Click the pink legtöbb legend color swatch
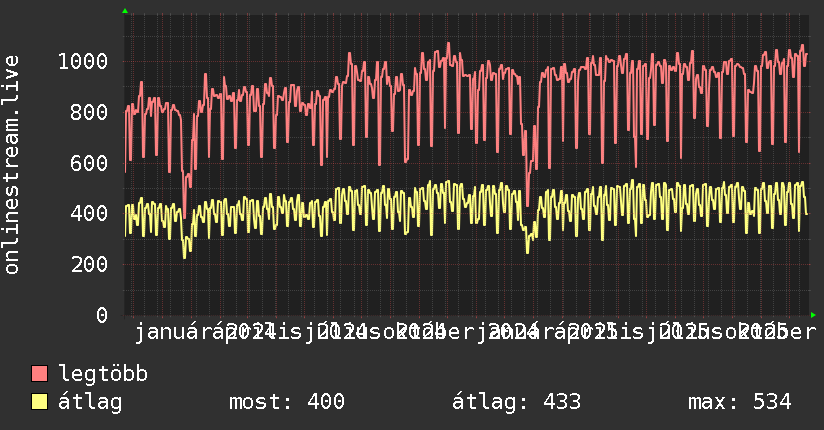Viewport: 824px width, 430px height. coord(39,373)
